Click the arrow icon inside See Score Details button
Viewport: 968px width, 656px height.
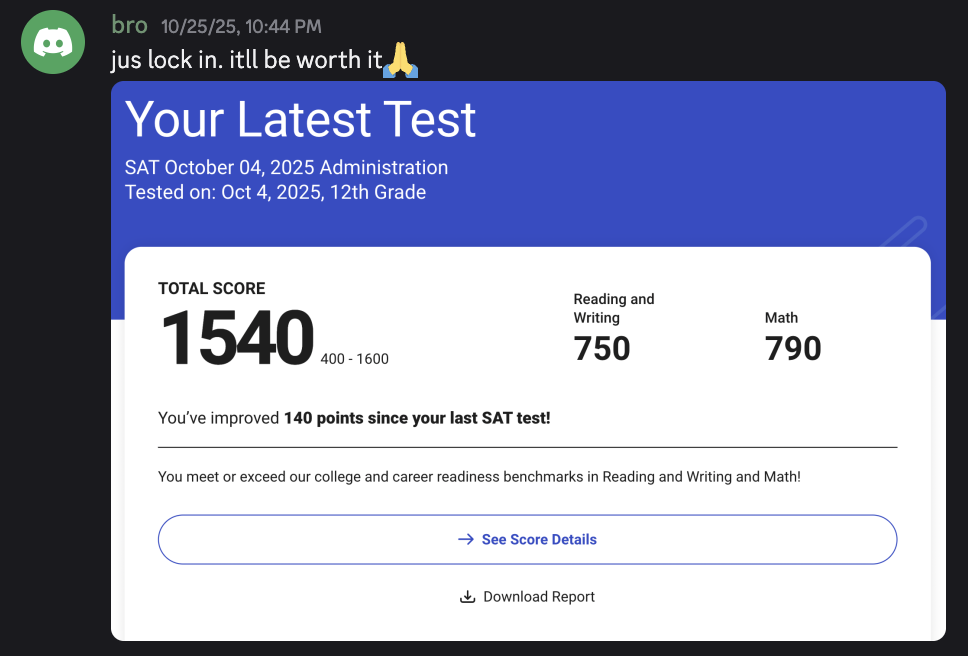tap(464, 539)
